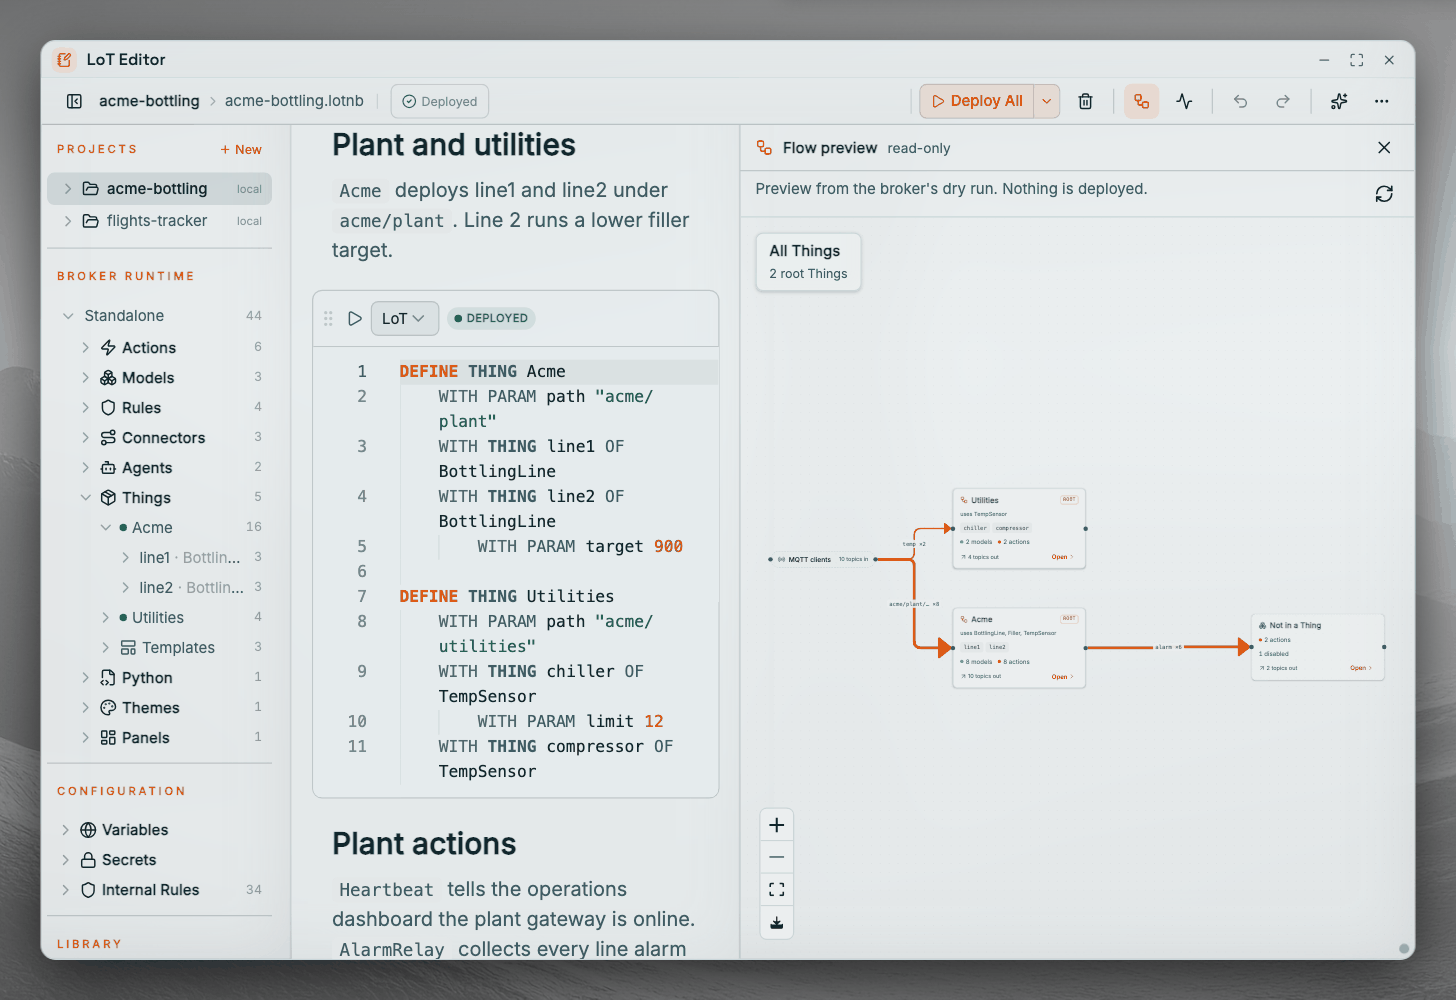Select line2 Bottling tree item
This screenshot has width=1456, height=1000.
[190, 588]
